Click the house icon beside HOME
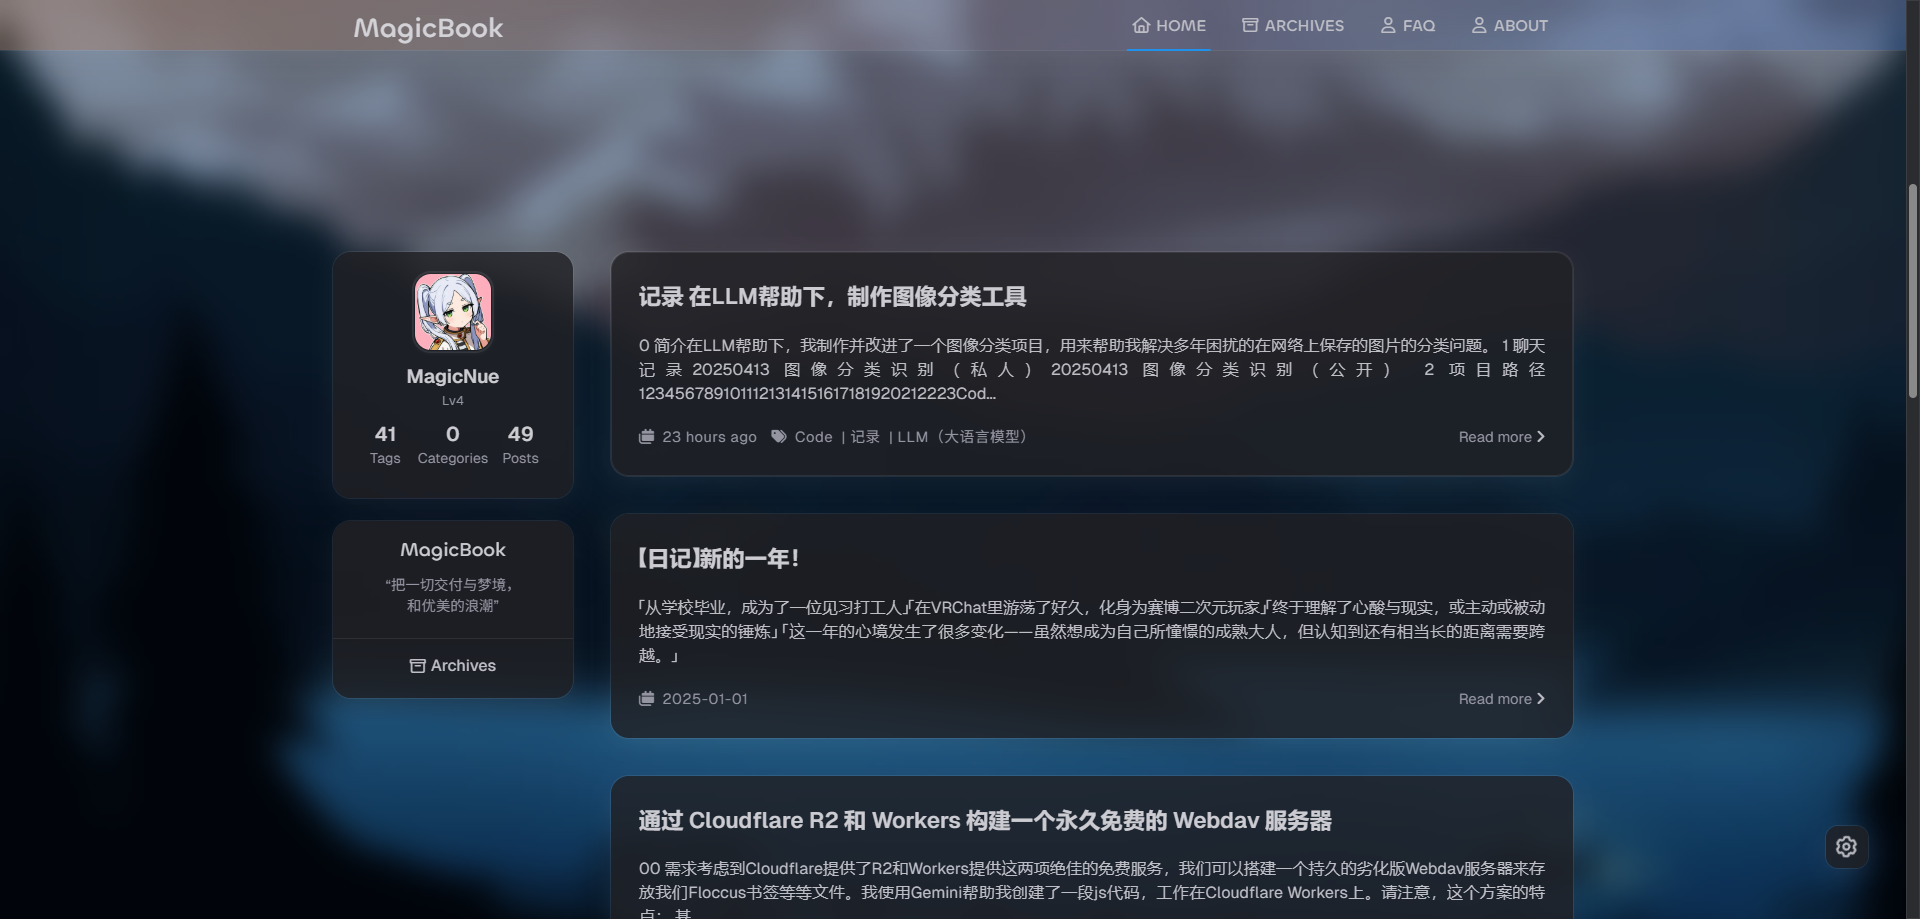The width and height of the screenshot is (1920, 919). coord(1141,25)
